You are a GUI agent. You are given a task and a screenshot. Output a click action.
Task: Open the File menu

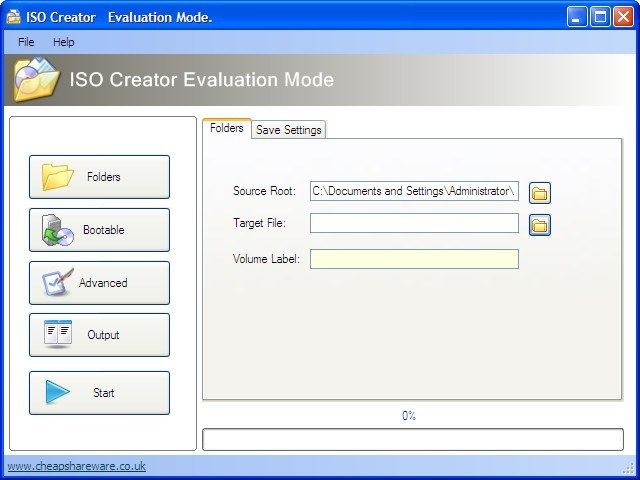(26, 42)
